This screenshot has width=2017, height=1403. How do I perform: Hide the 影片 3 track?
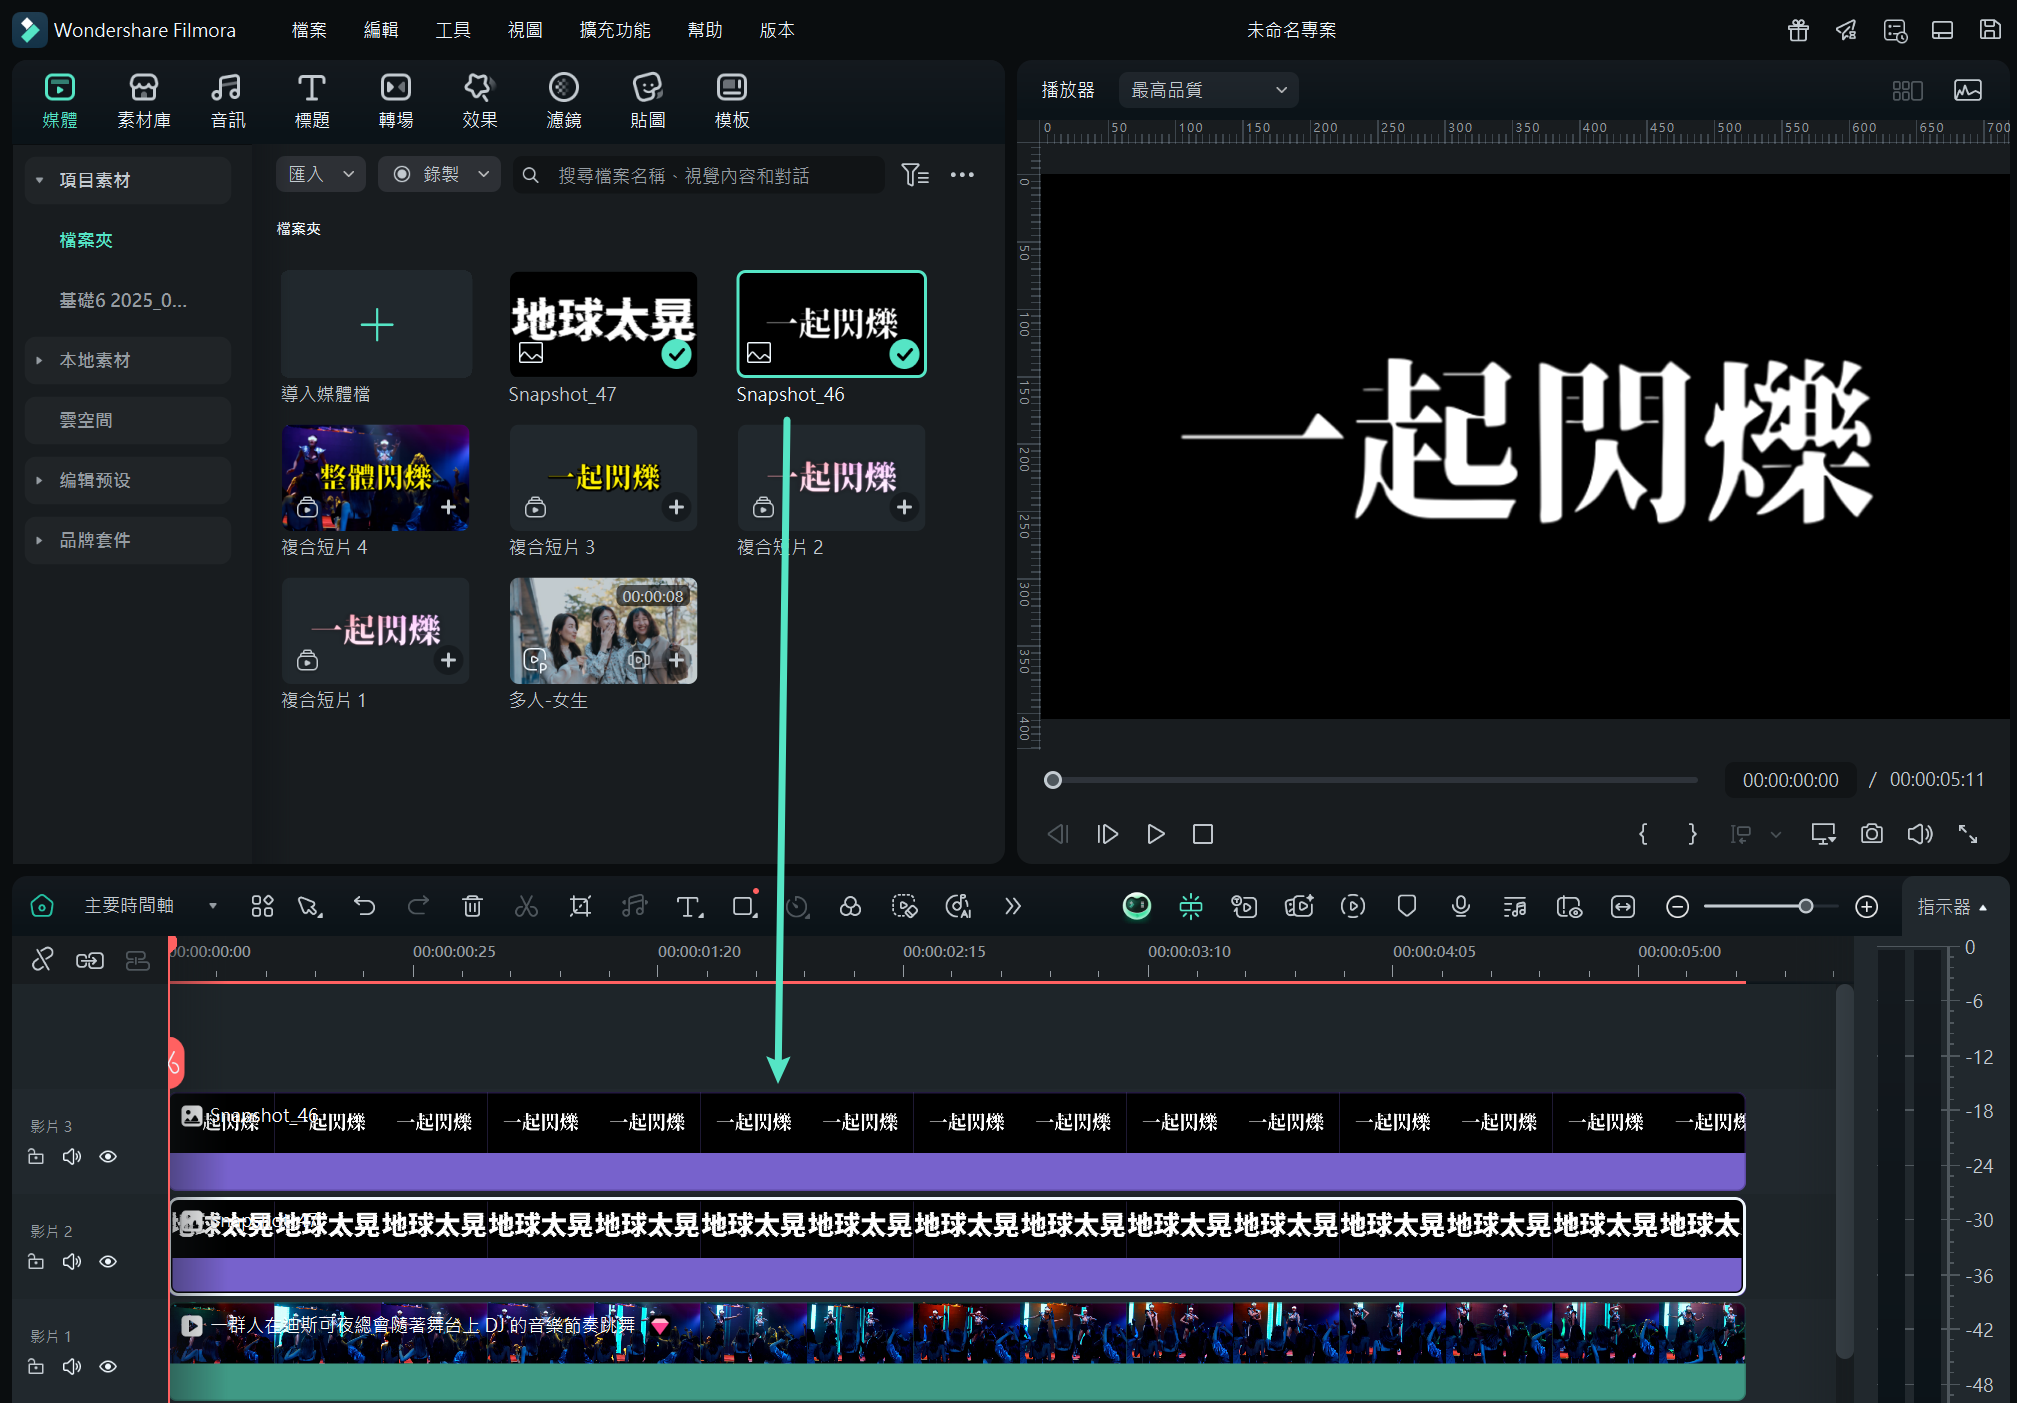[108, 1157]
